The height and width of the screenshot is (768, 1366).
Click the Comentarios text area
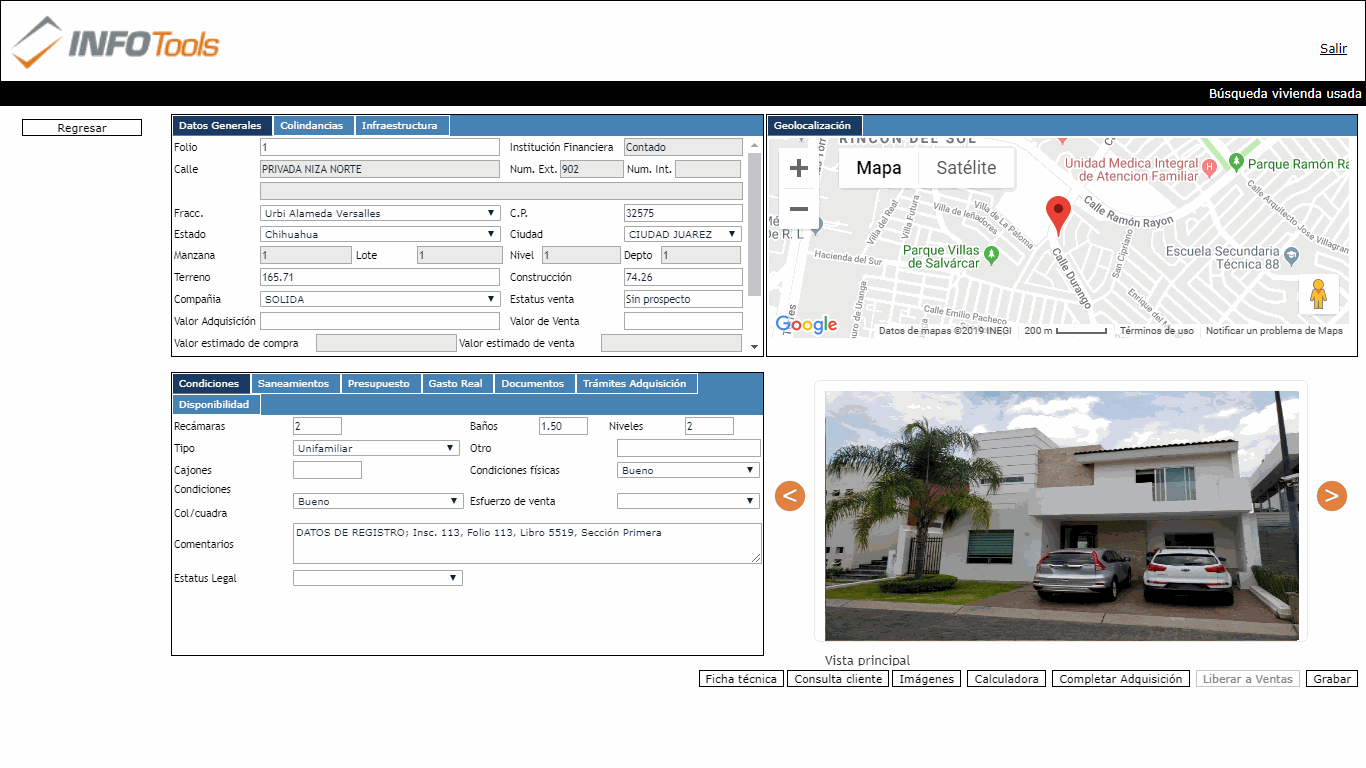(527, 543)
